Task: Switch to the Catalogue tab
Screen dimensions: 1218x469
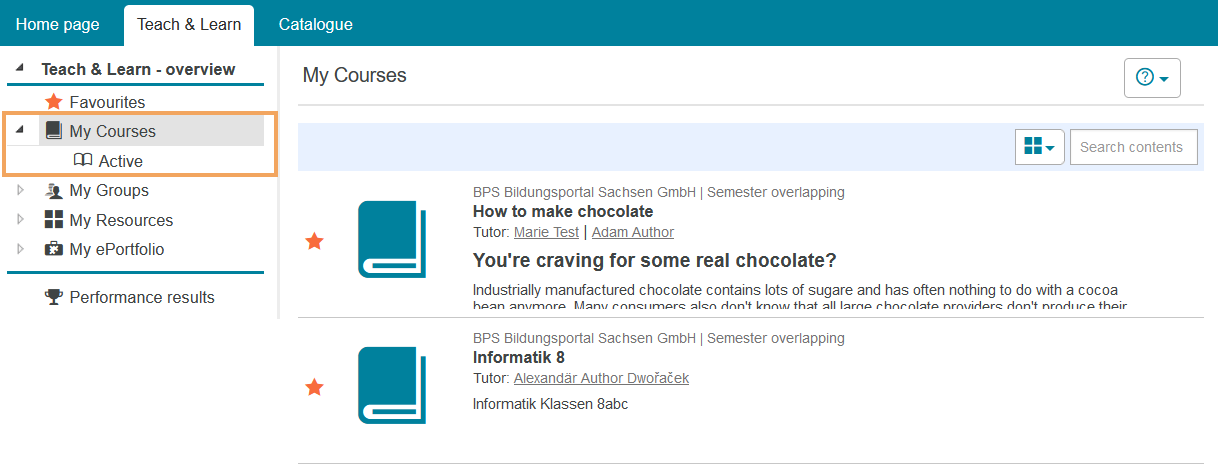Action: (315, 24)
